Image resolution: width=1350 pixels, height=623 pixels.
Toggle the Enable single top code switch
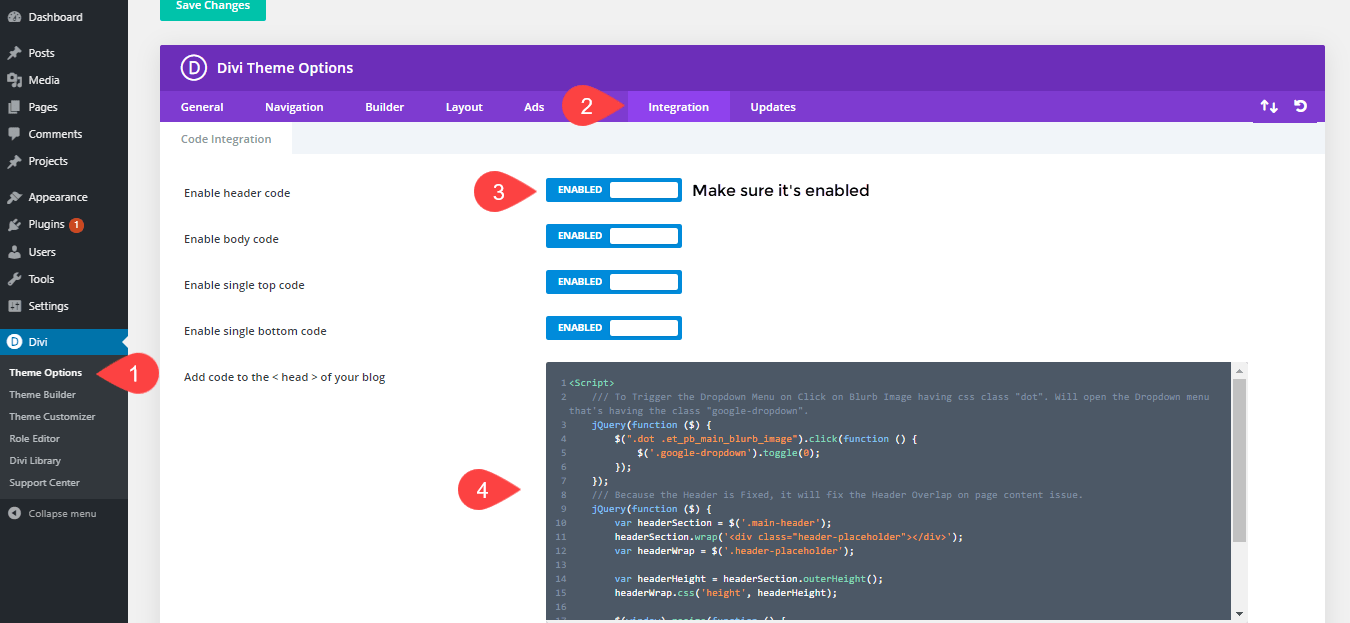[614, 282]
